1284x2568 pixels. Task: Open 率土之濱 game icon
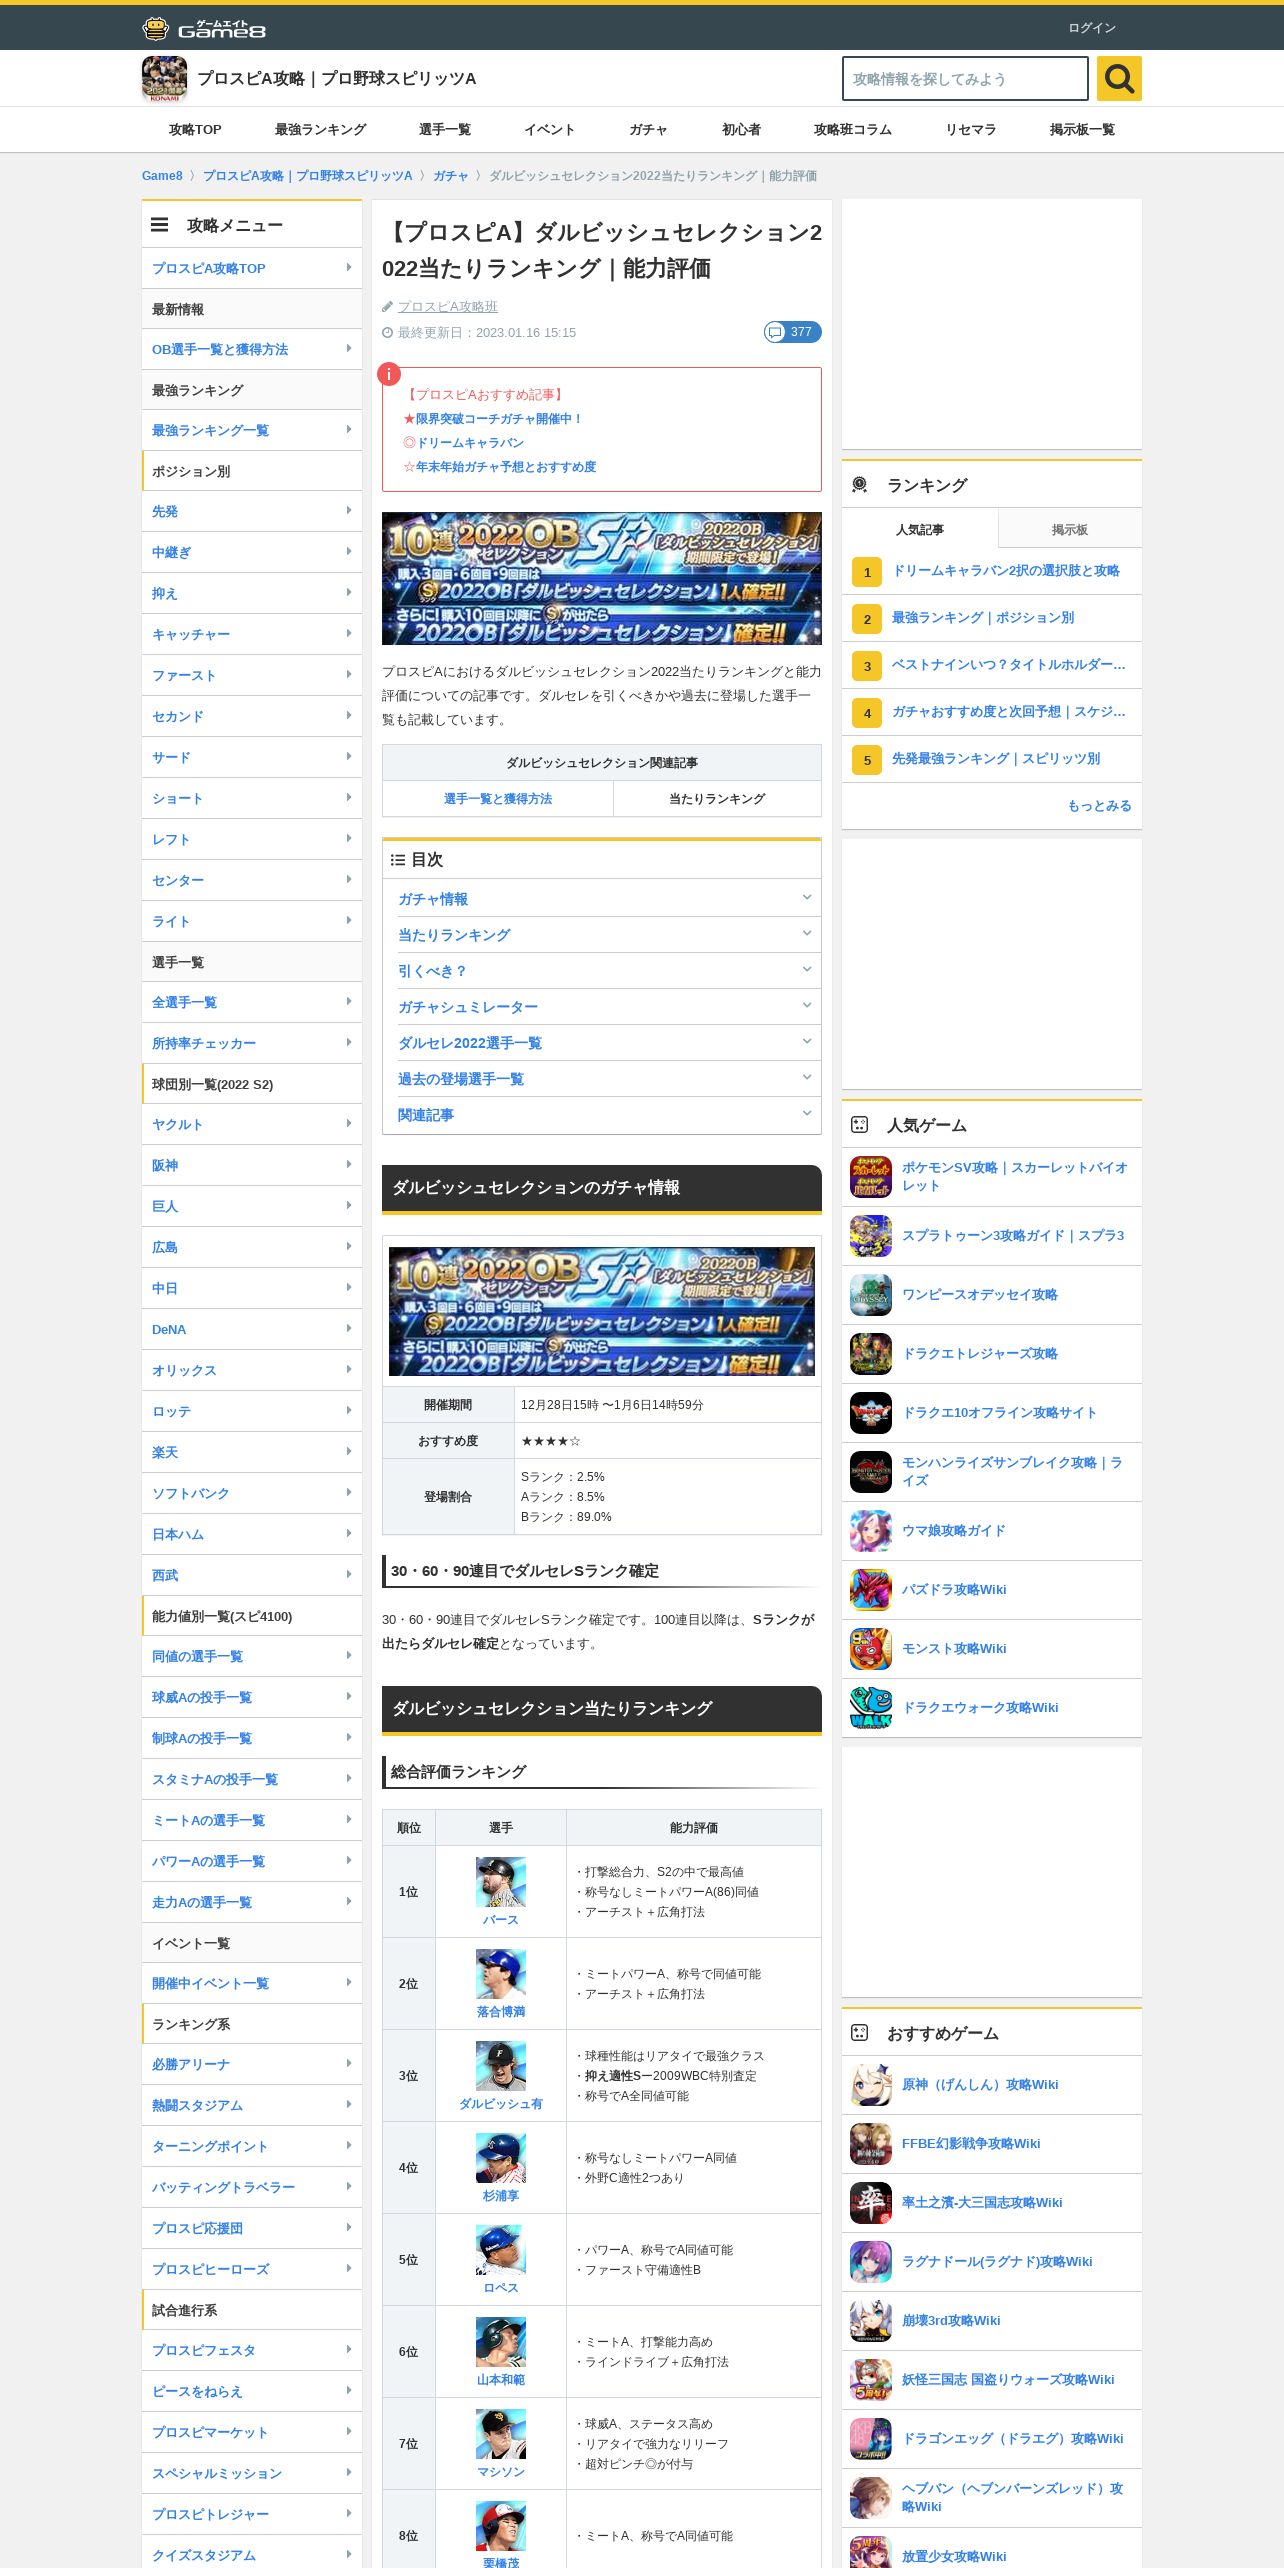(x=871, y=2203)
